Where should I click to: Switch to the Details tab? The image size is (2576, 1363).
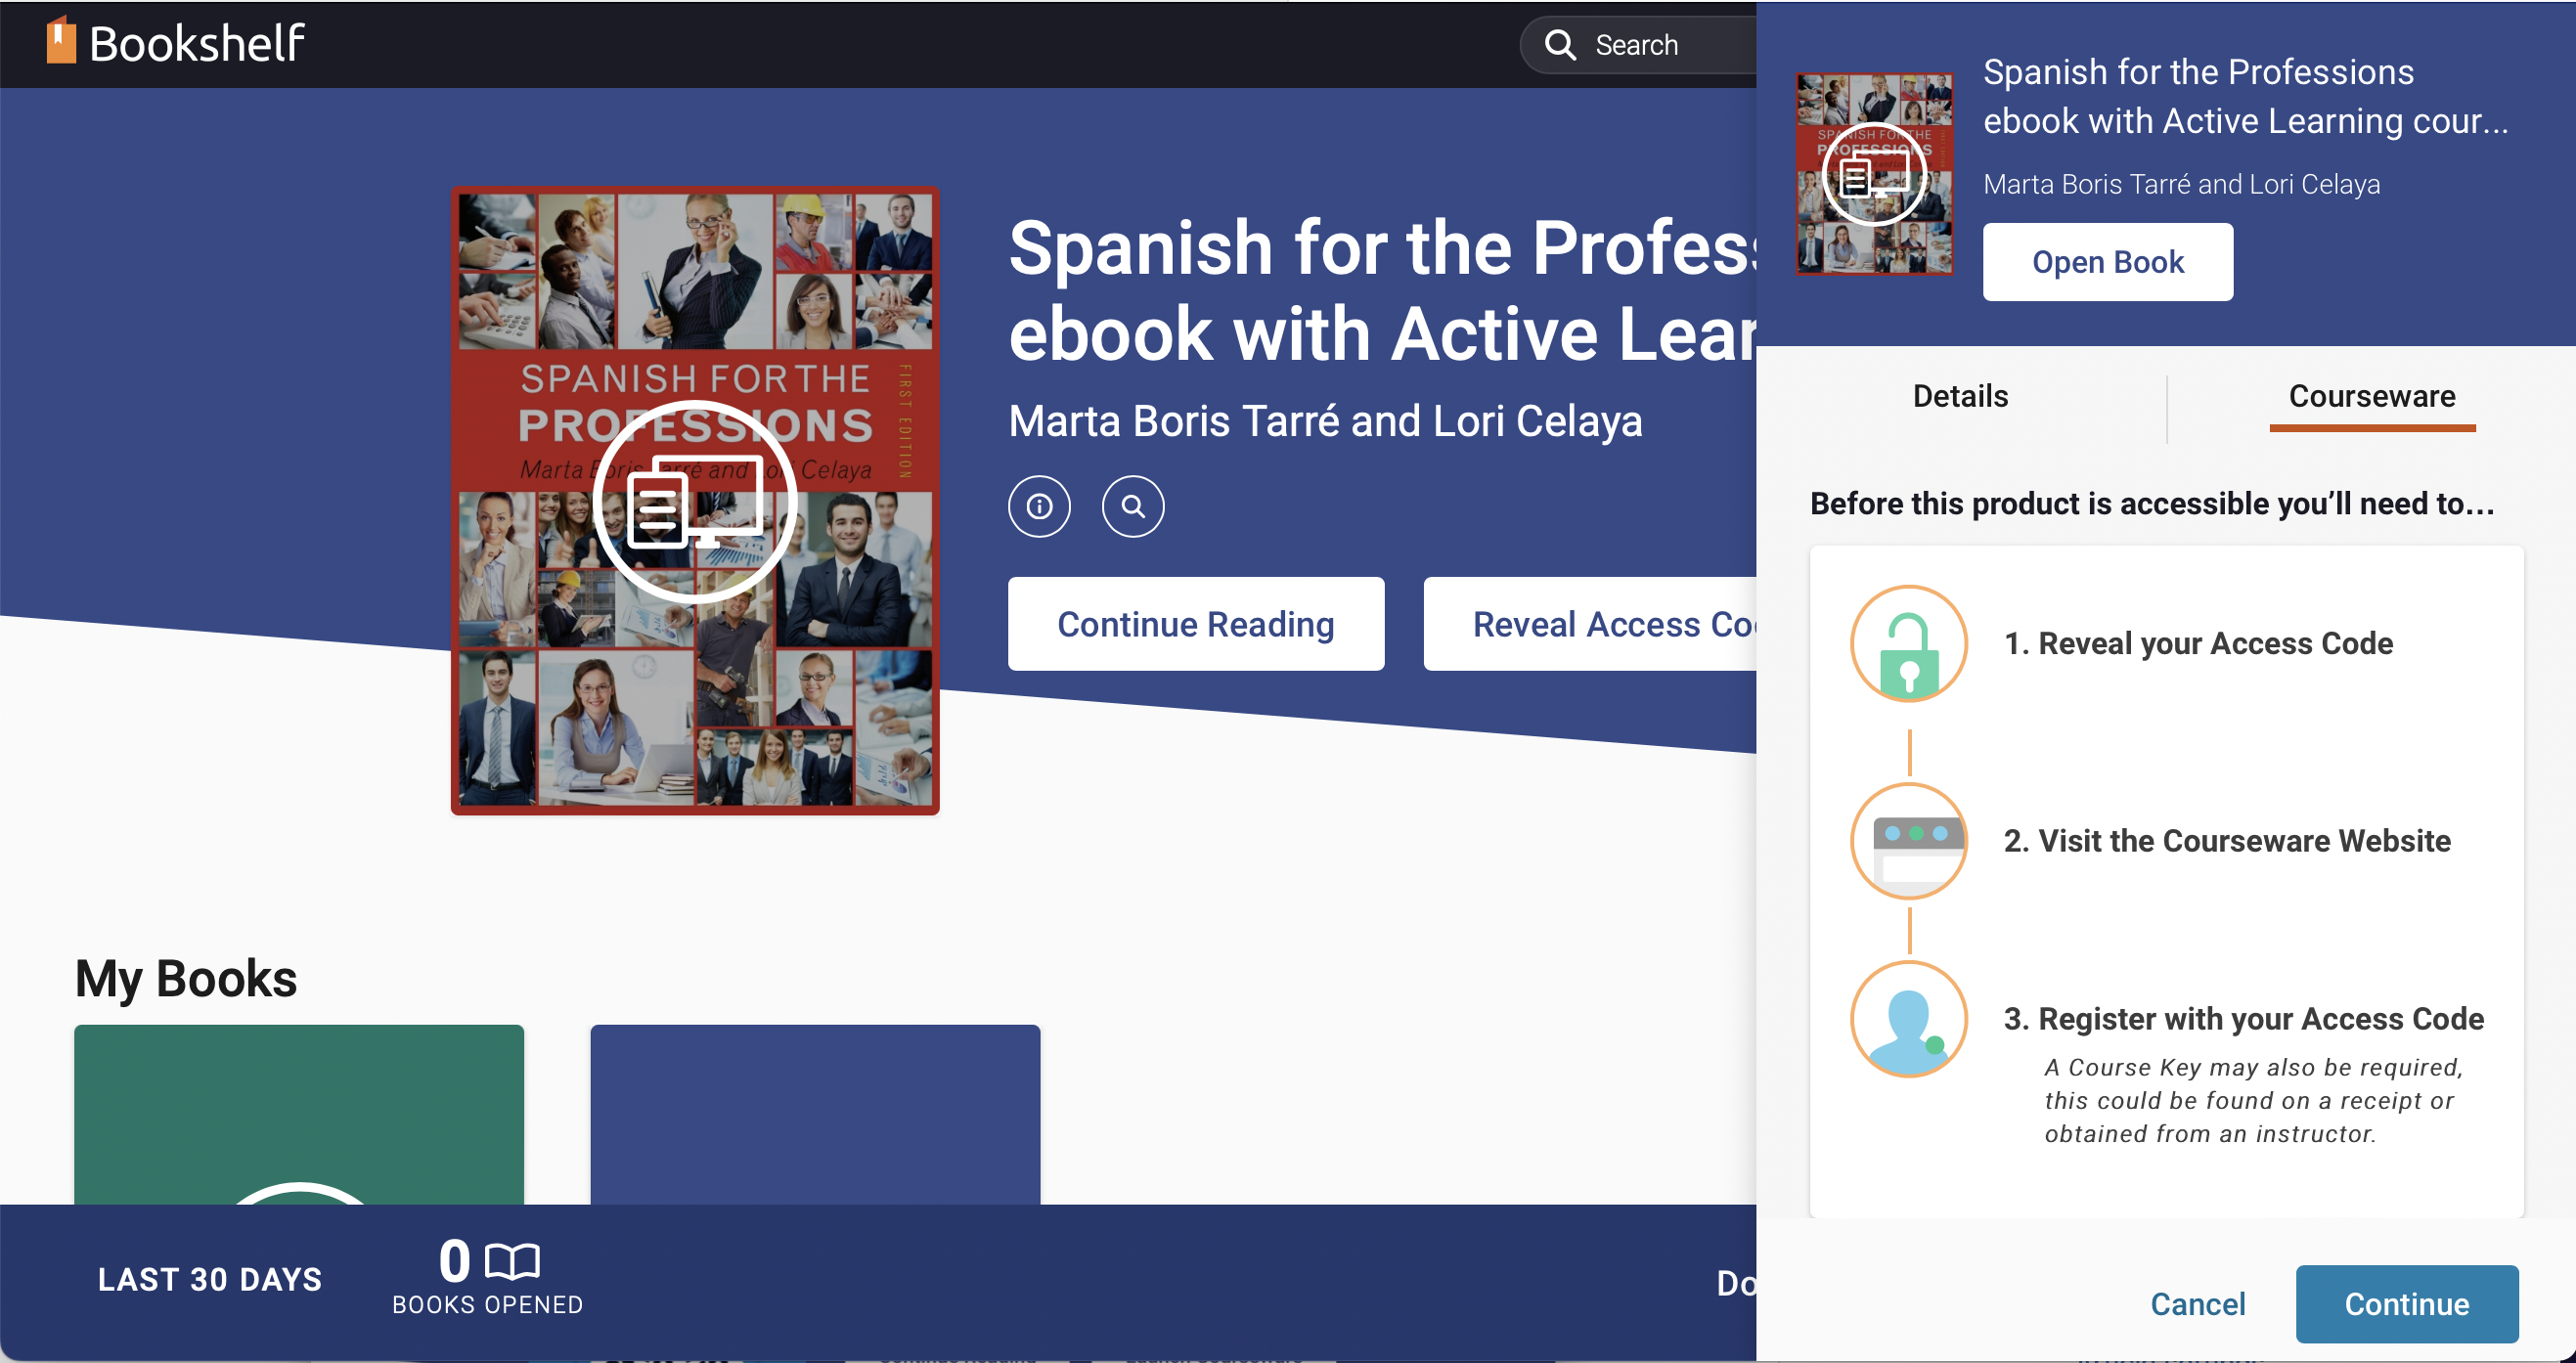(x=1960, y=396)
